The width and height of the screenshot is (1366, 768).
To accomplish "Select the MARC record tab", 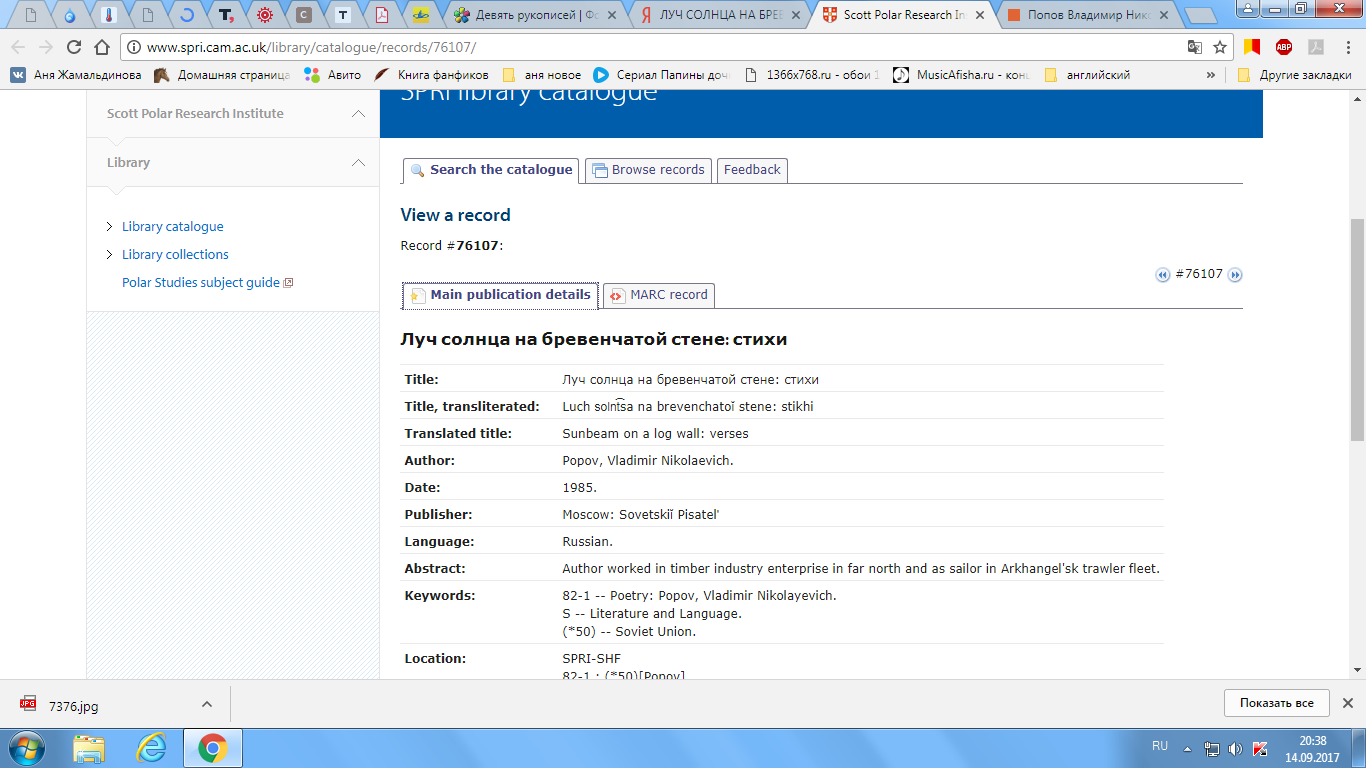I will pos(658,295).
